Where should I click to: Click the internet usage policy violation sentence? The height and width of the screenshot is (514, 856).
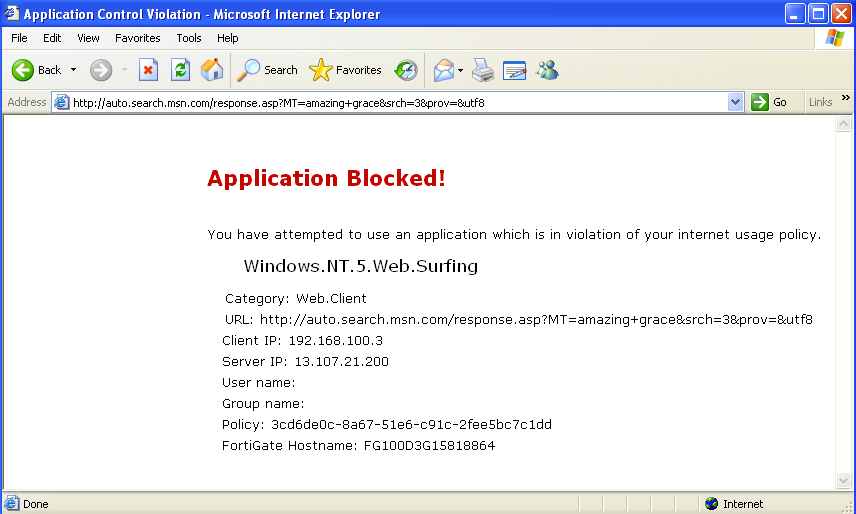pos(514,235)
